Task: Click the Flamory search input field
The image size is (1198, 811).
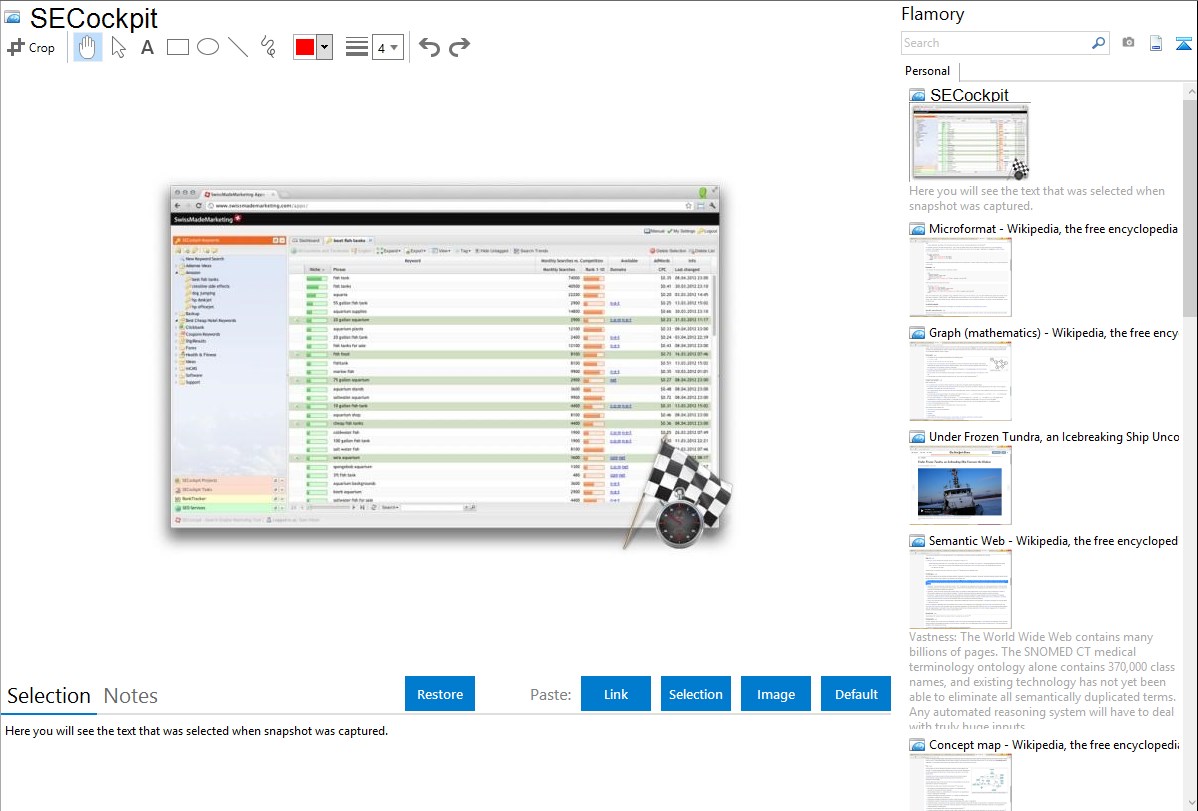Action: click(x=994, y=43)
